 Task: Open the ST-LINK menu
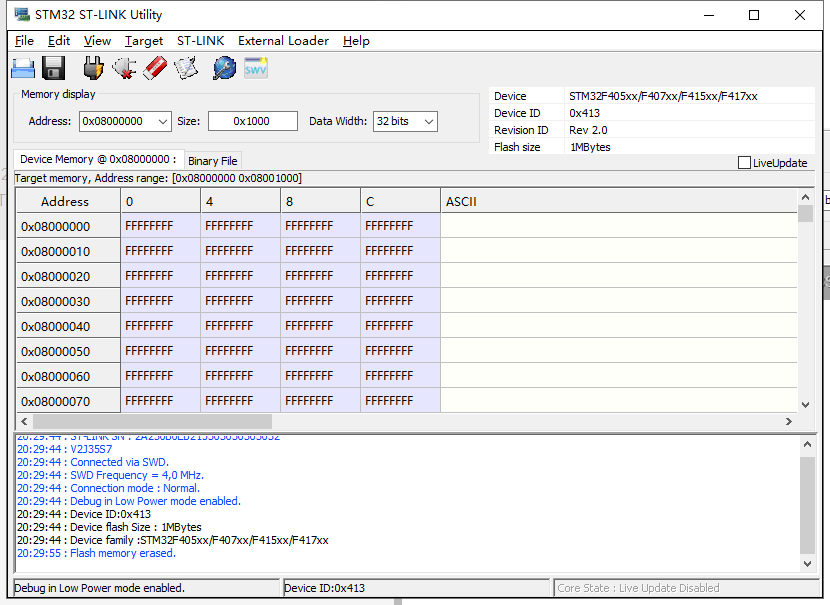pyautogui.click(x=199, y=41)
